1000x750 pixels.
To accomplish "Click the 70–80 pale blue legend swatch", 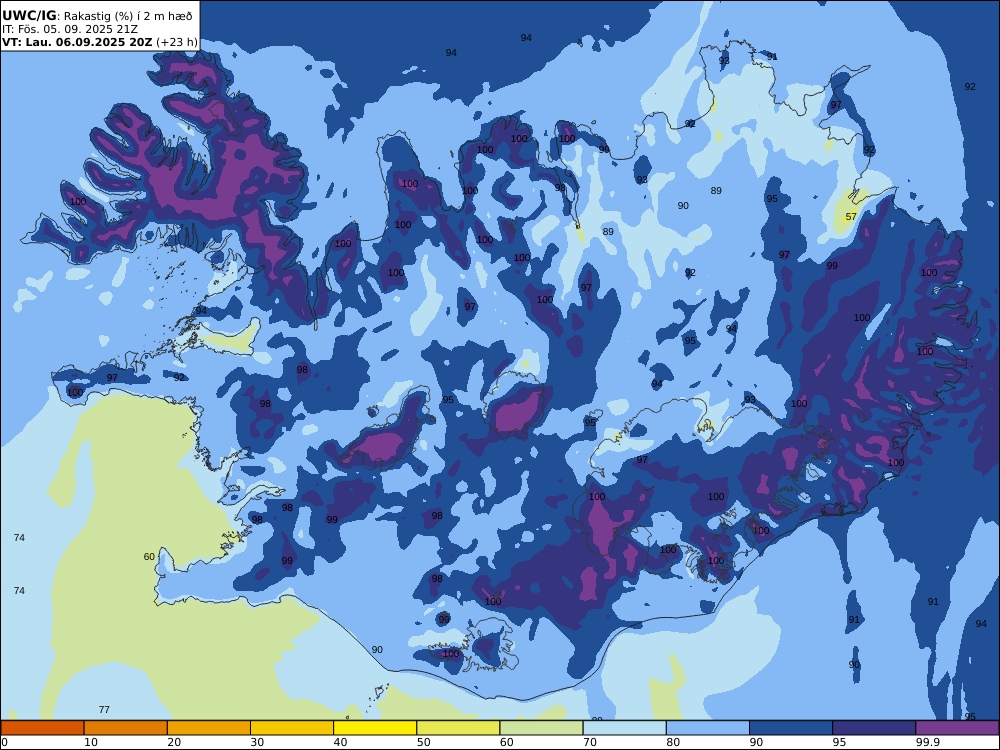I will click(x=625, y=728).
